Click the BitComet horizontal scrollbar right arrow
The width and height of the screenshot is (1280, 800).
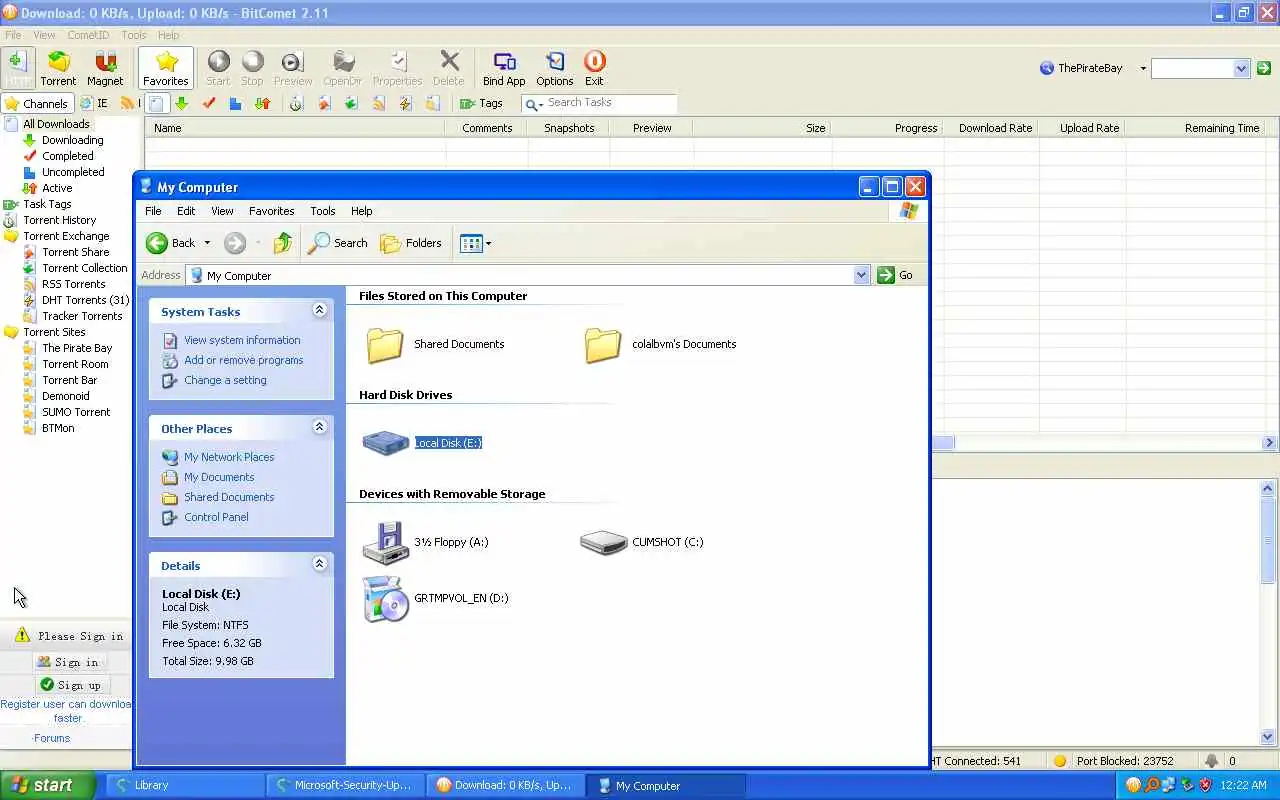tap(1269, 443)
